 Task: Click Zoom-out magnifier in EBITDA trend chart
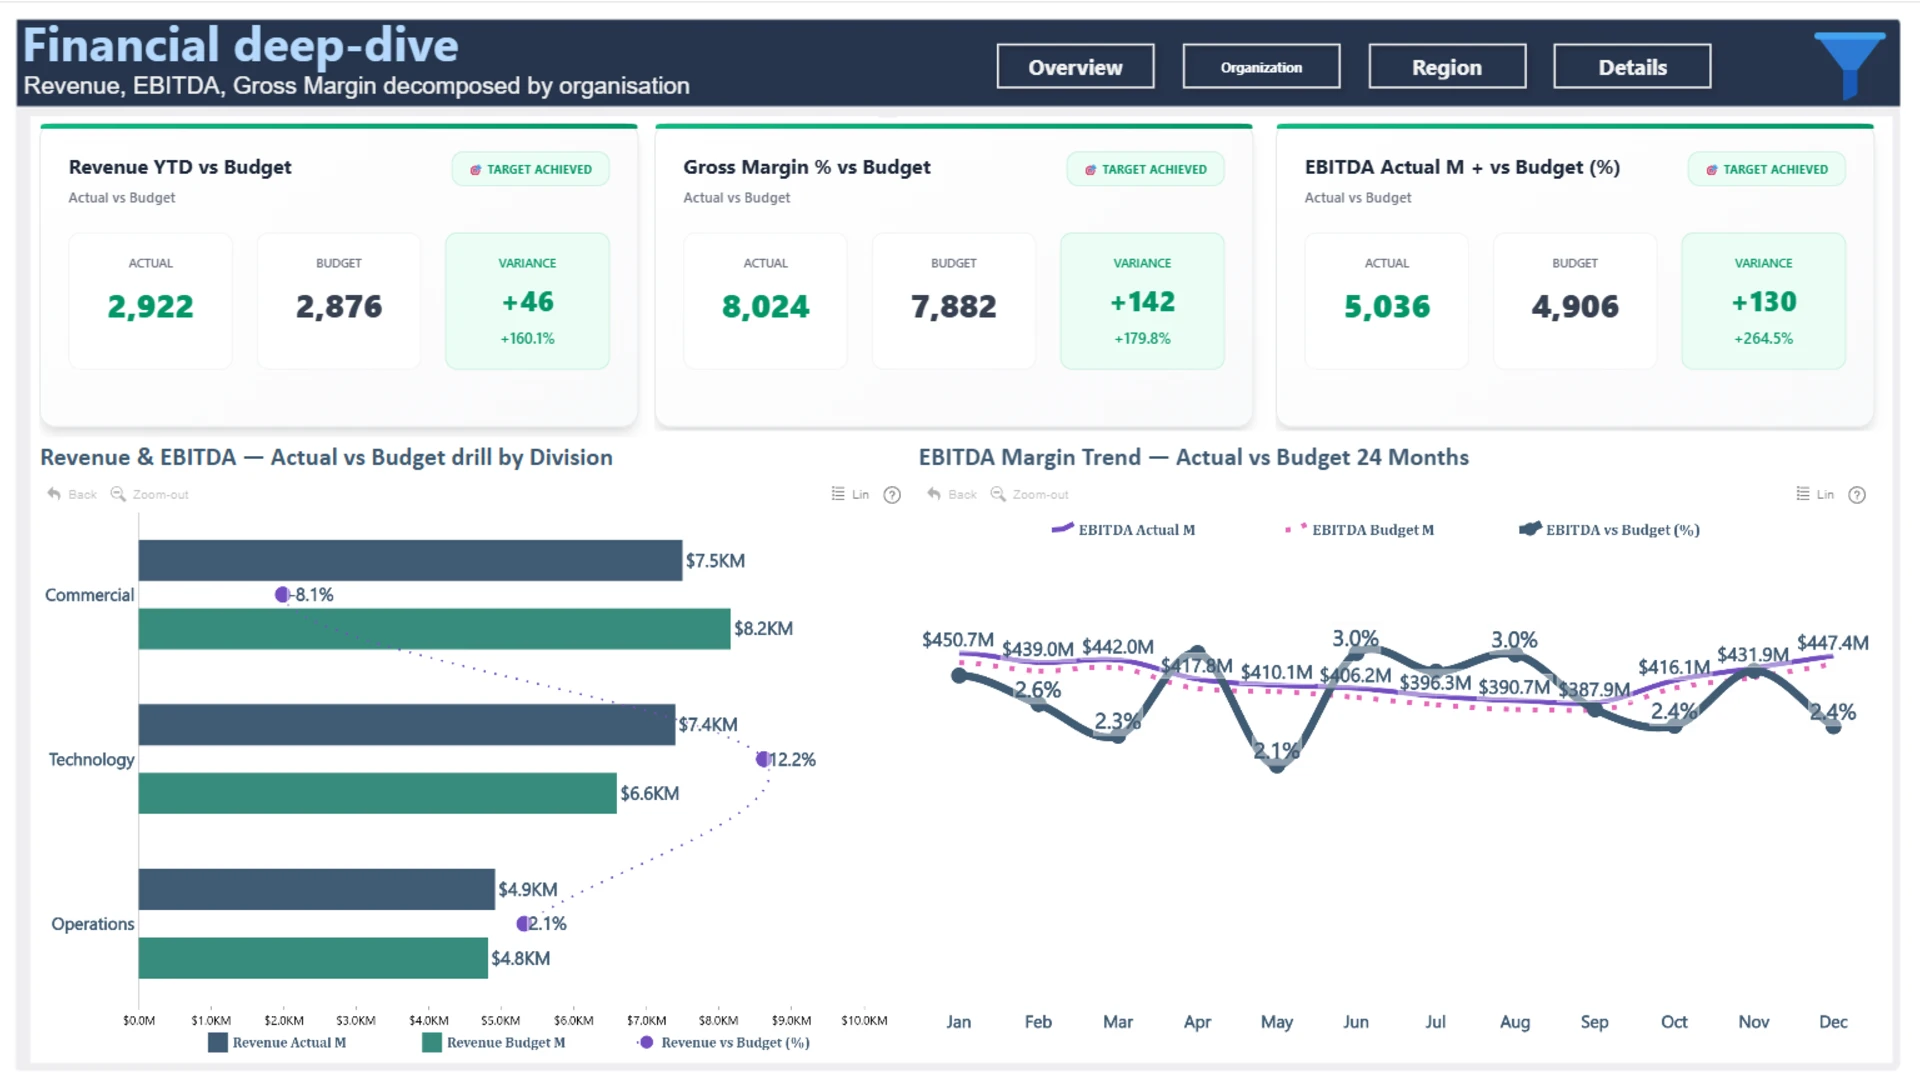(x=998, y=494)
